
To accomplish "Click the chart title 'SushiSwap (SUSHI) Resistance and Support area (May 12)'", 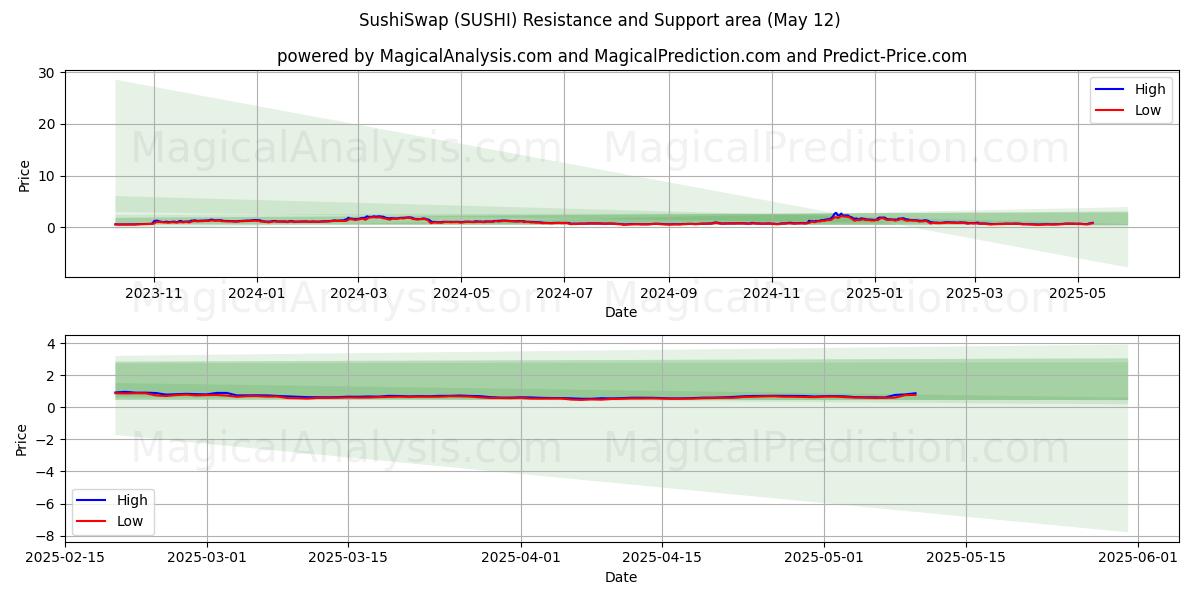I will tap(600, 20).
